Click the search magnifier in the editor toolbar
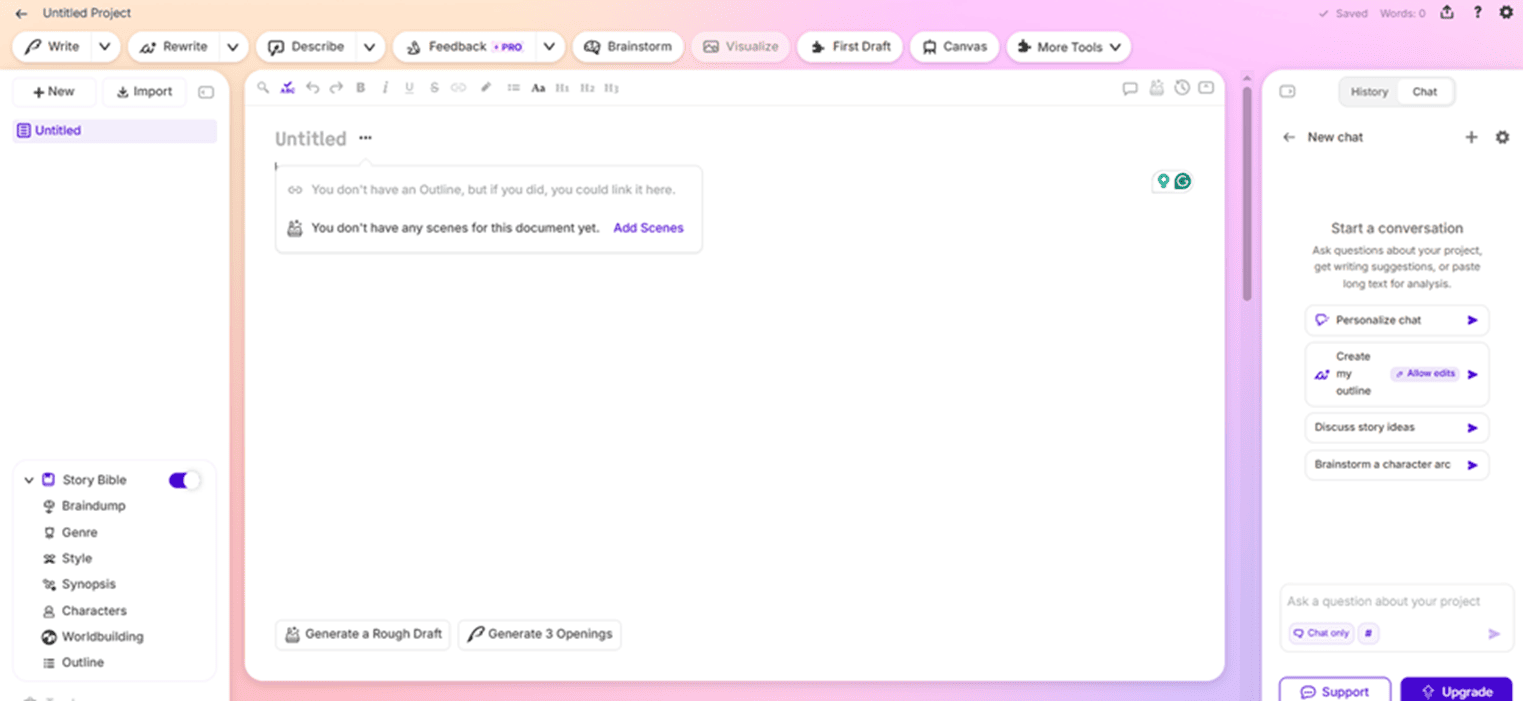 tap(263, 88)
